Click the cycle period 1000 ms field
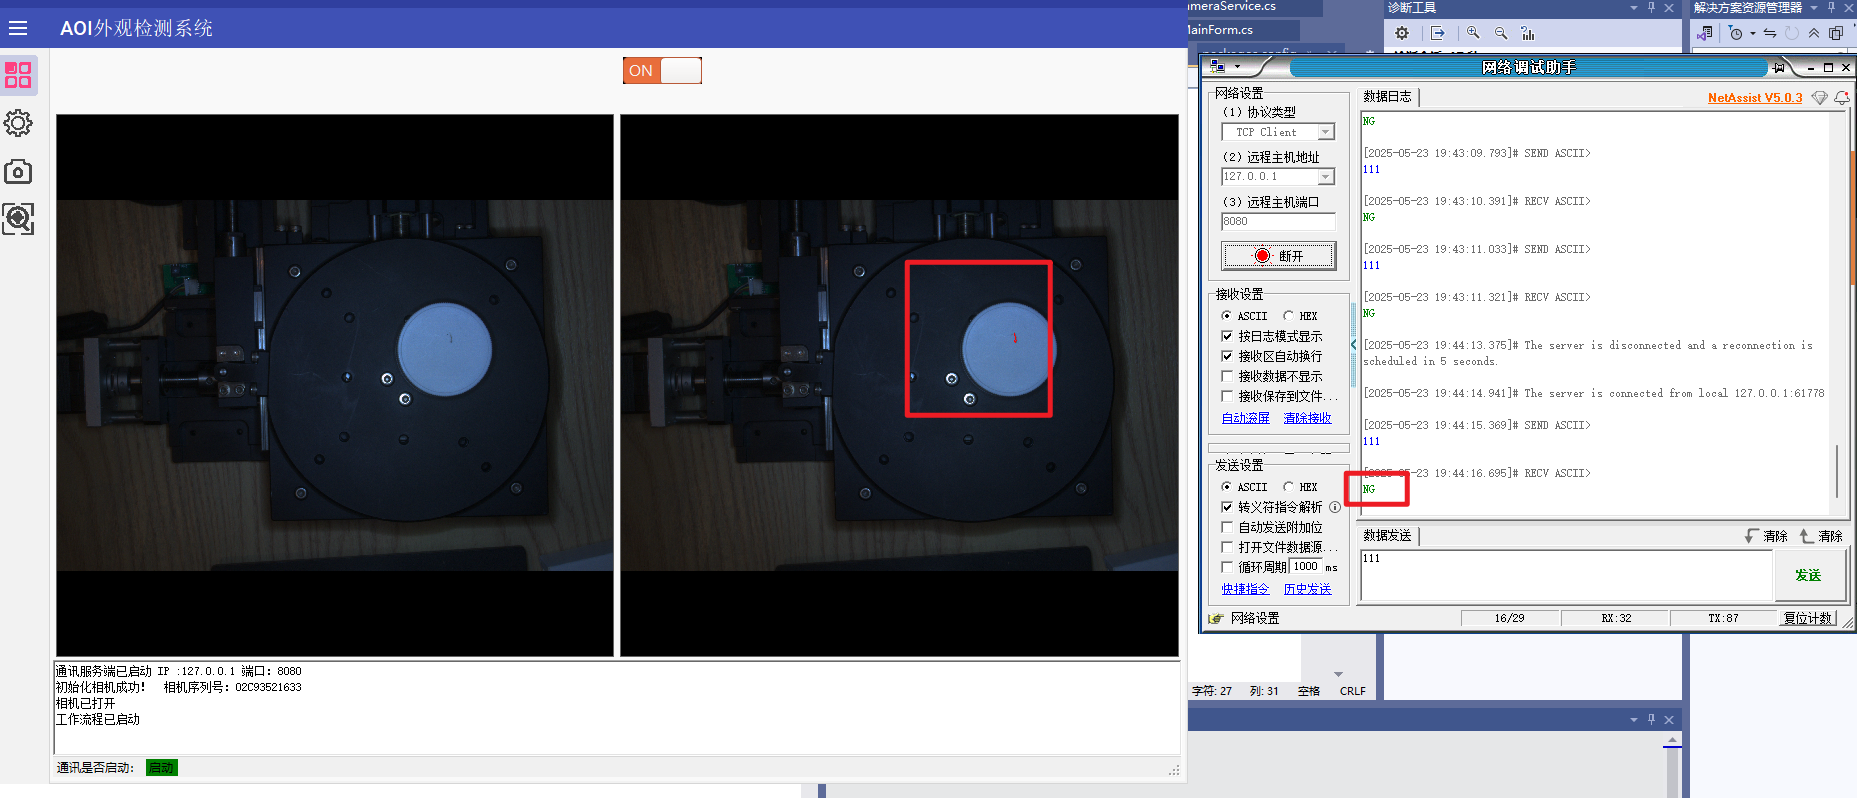 [x=1306, y=566]
